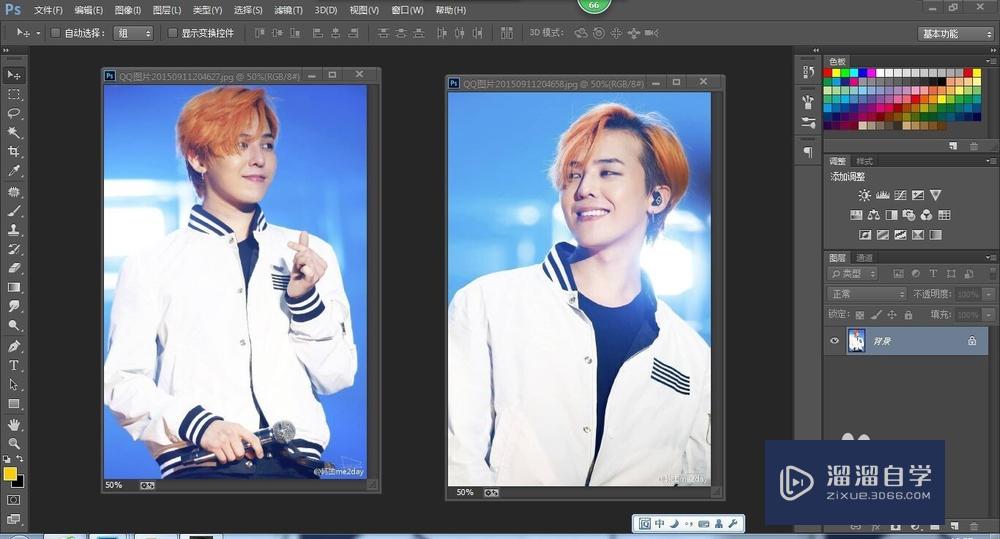Pick the first red swatch in 色板
1000x539 pixels.
tap(828, 73)
